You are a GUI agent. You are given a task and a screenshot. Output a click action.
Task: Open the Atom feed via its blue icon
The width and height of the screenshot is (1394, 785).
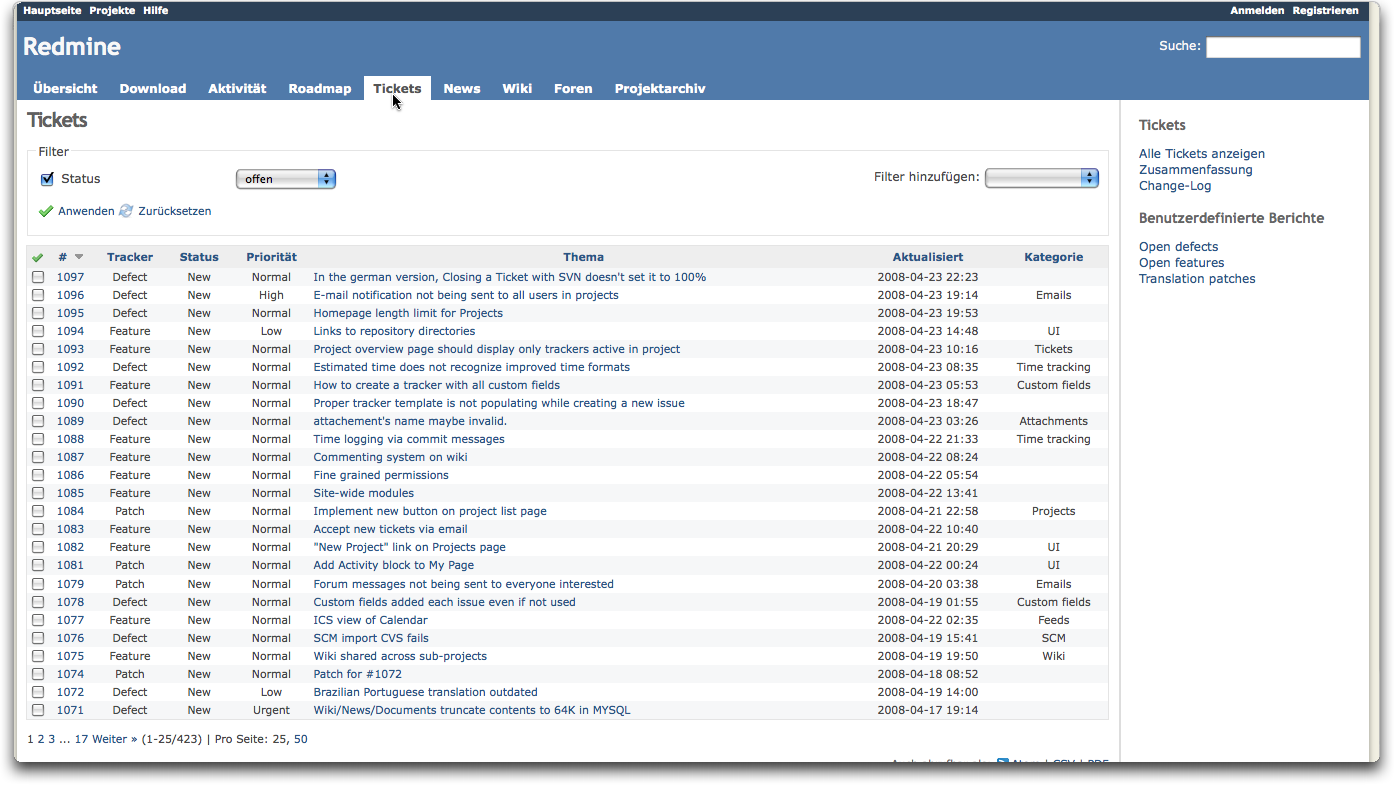pyautogui.click(x=1001, y=763)
